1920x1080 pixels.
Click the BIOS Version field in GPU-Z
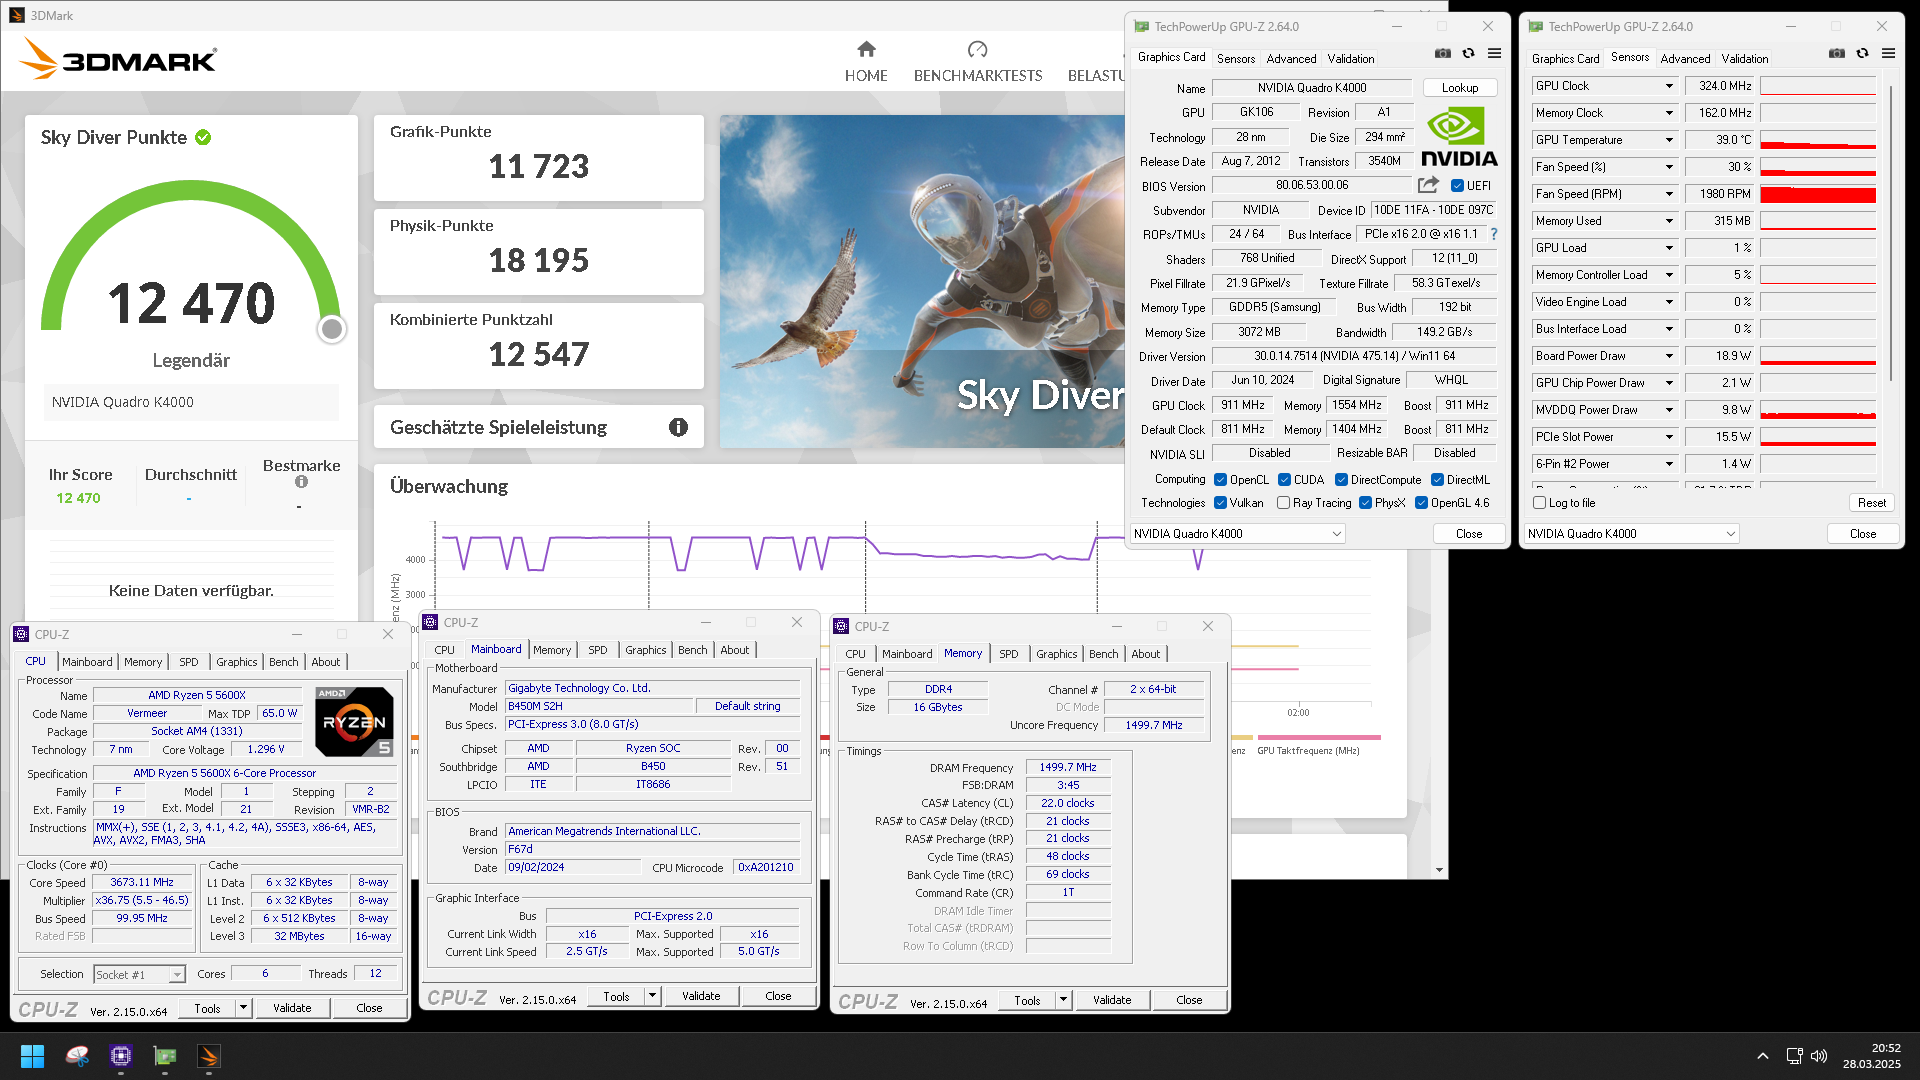(x=1311, y=185)
